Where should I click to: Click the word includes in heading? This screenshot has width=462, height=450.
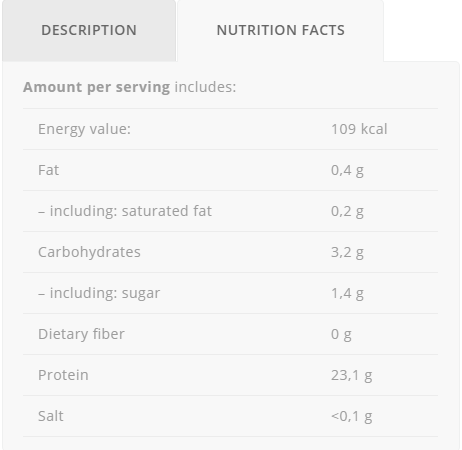click(205, 87)
